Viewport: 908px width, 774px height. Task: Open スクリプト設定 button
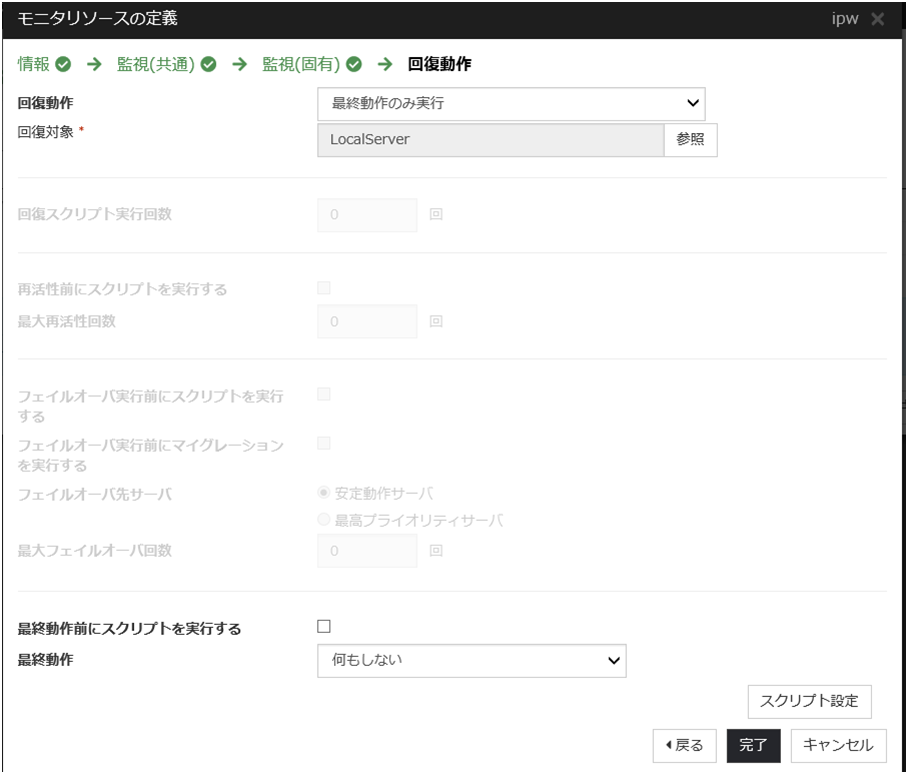pyautogui.click(x=809, y=701)
